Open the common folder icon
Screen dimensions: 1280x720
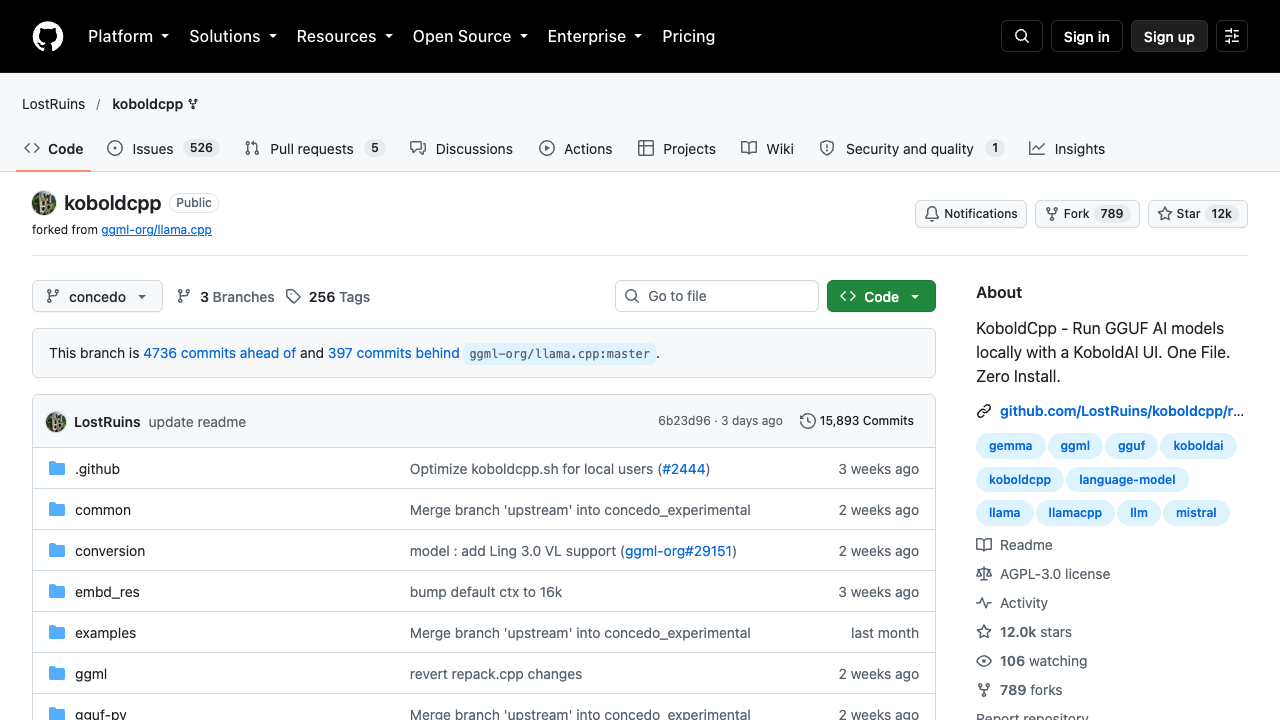tap(57, 510)
